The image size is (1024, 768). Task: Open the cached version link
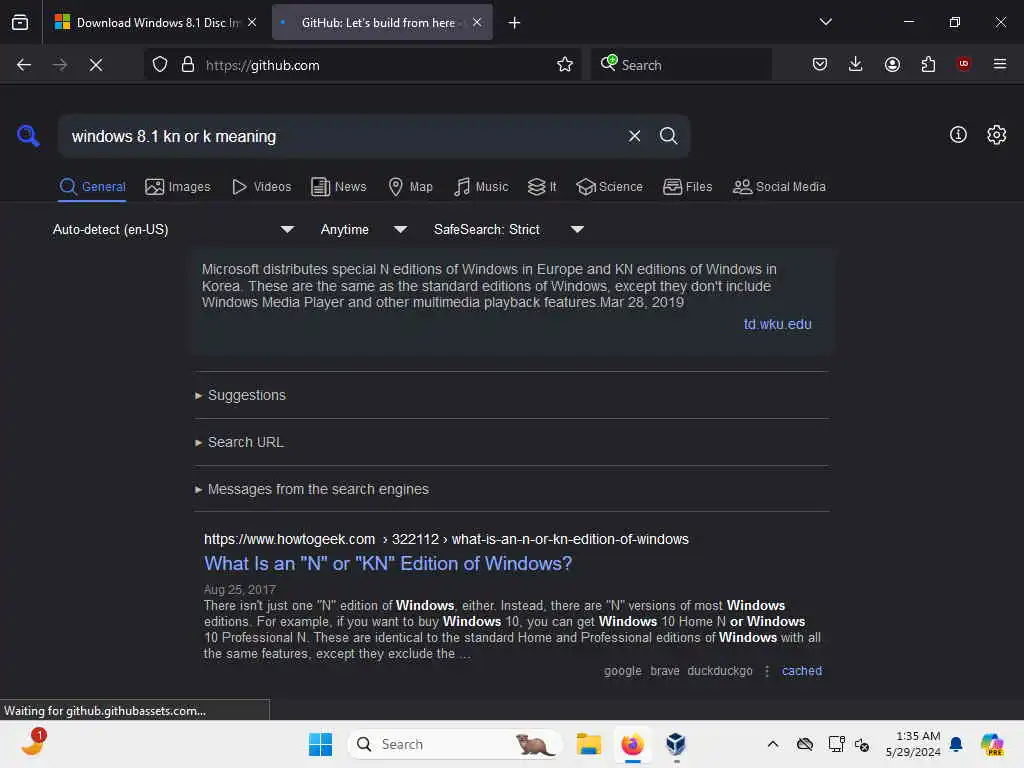coord(802,671)
